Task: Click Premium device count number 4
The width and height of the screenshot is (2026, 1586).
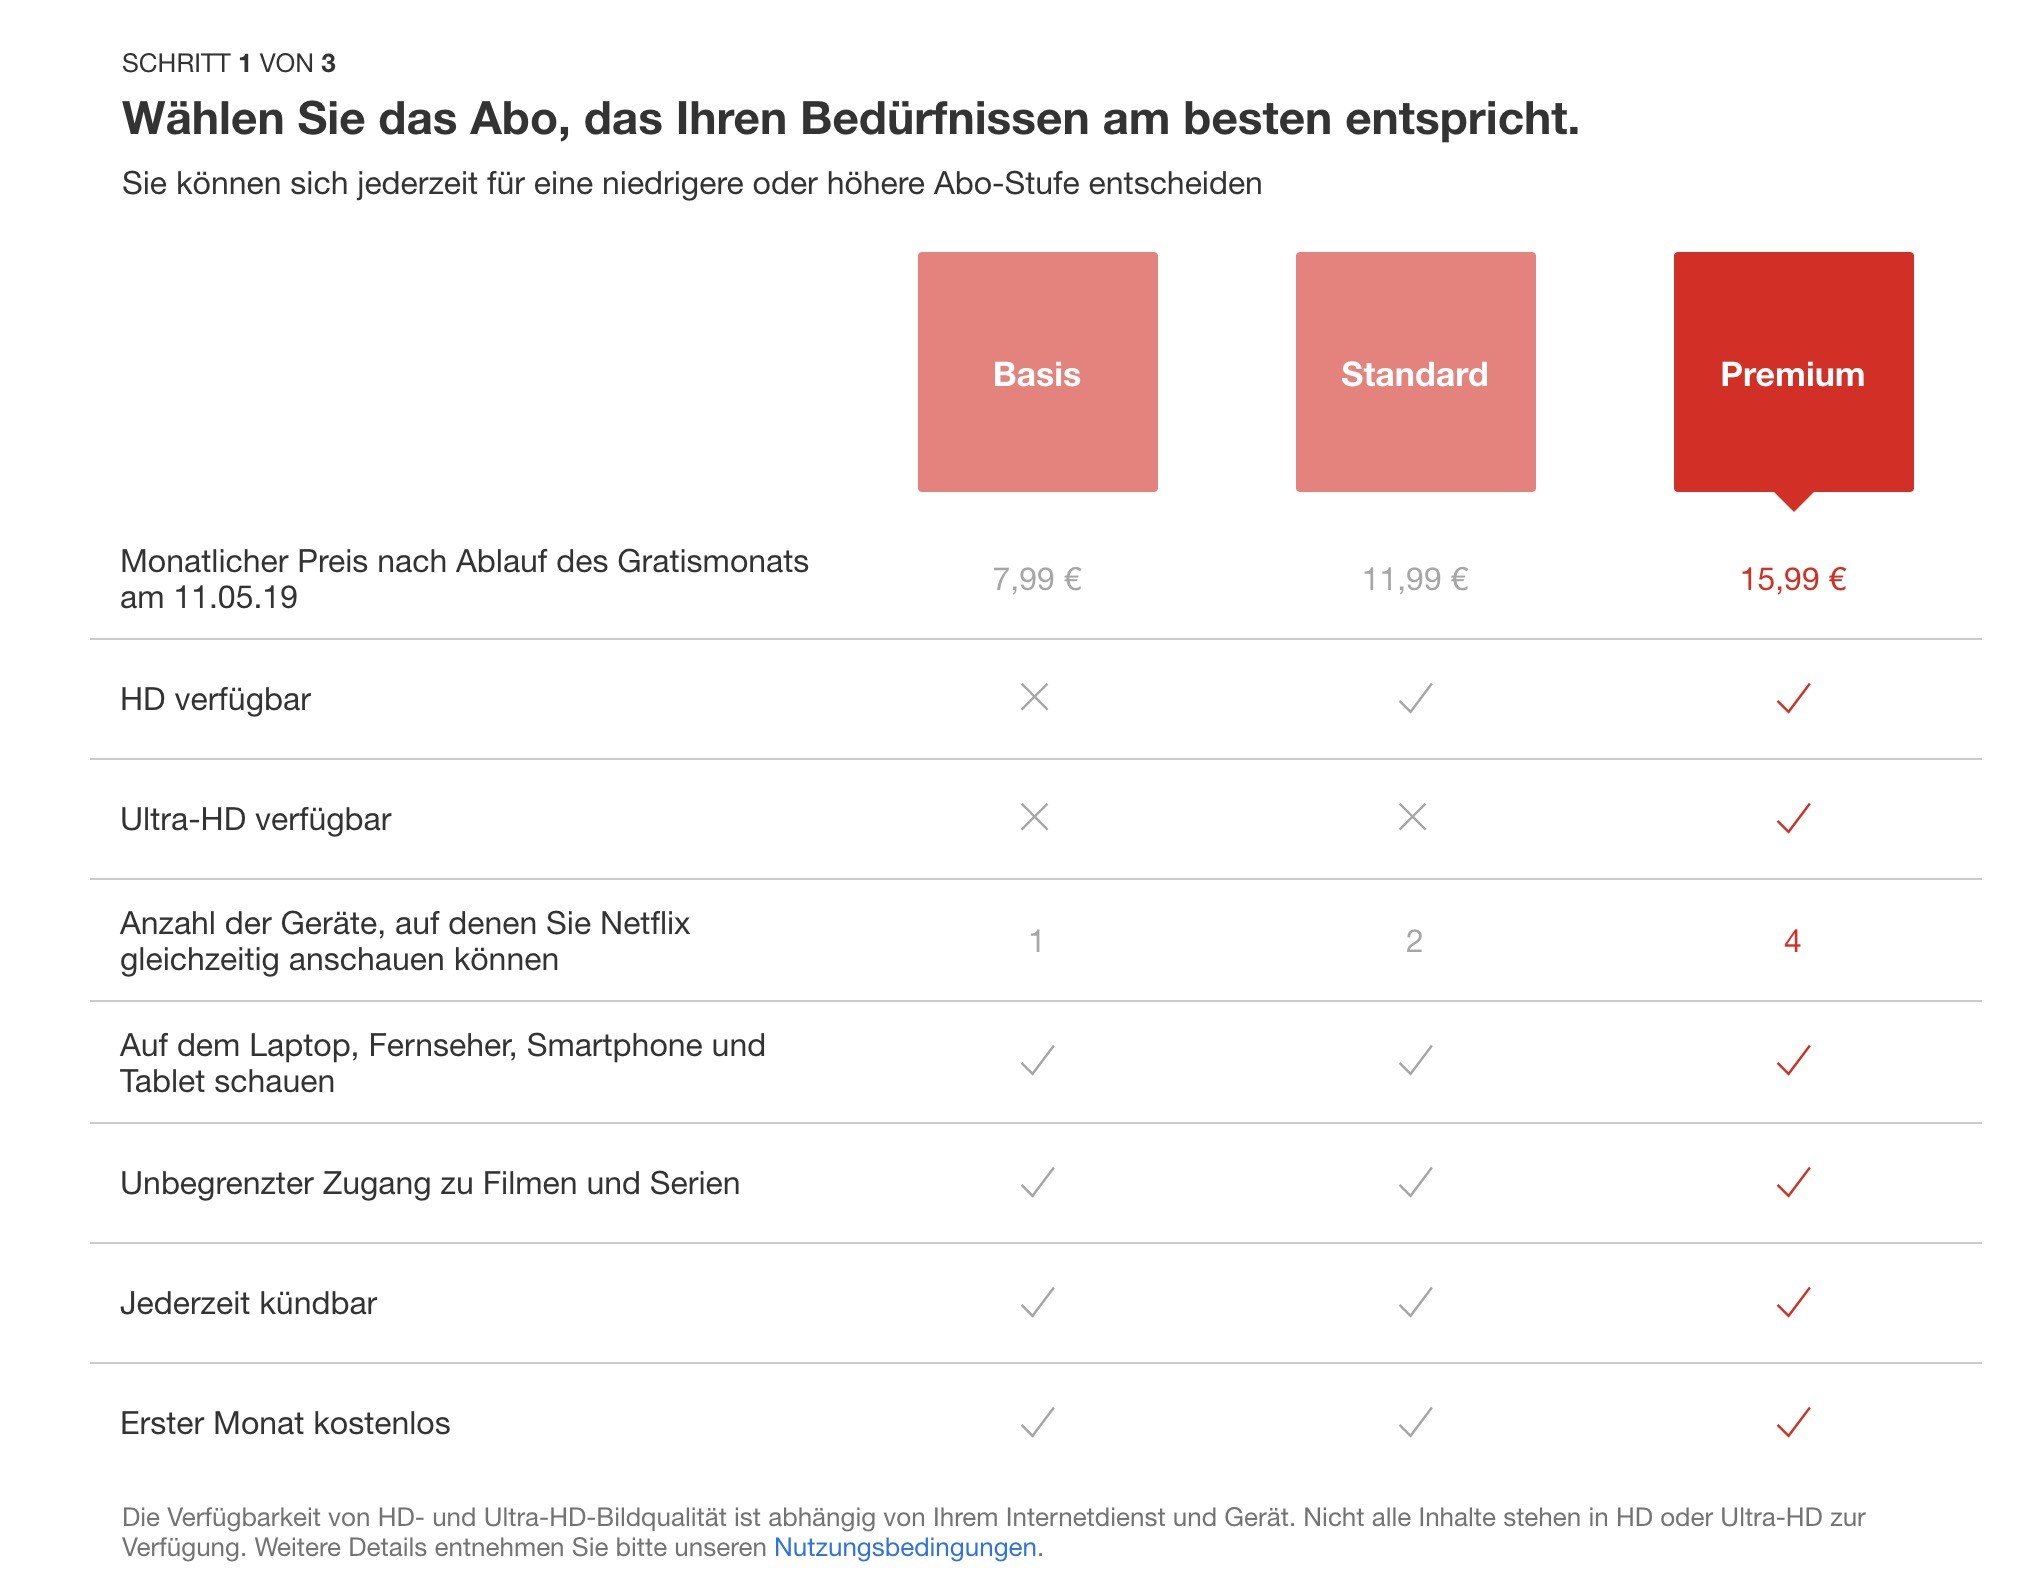Action: tap(1792, 941)
